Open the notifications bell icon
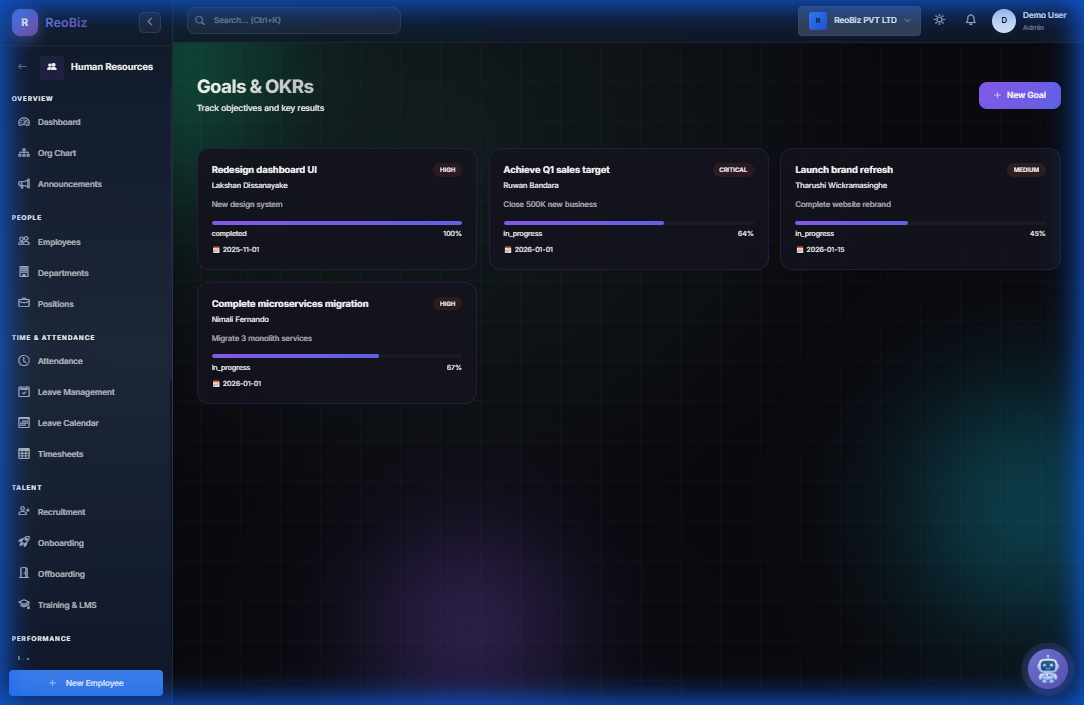 pyautogui.click(x=970, y=19)
